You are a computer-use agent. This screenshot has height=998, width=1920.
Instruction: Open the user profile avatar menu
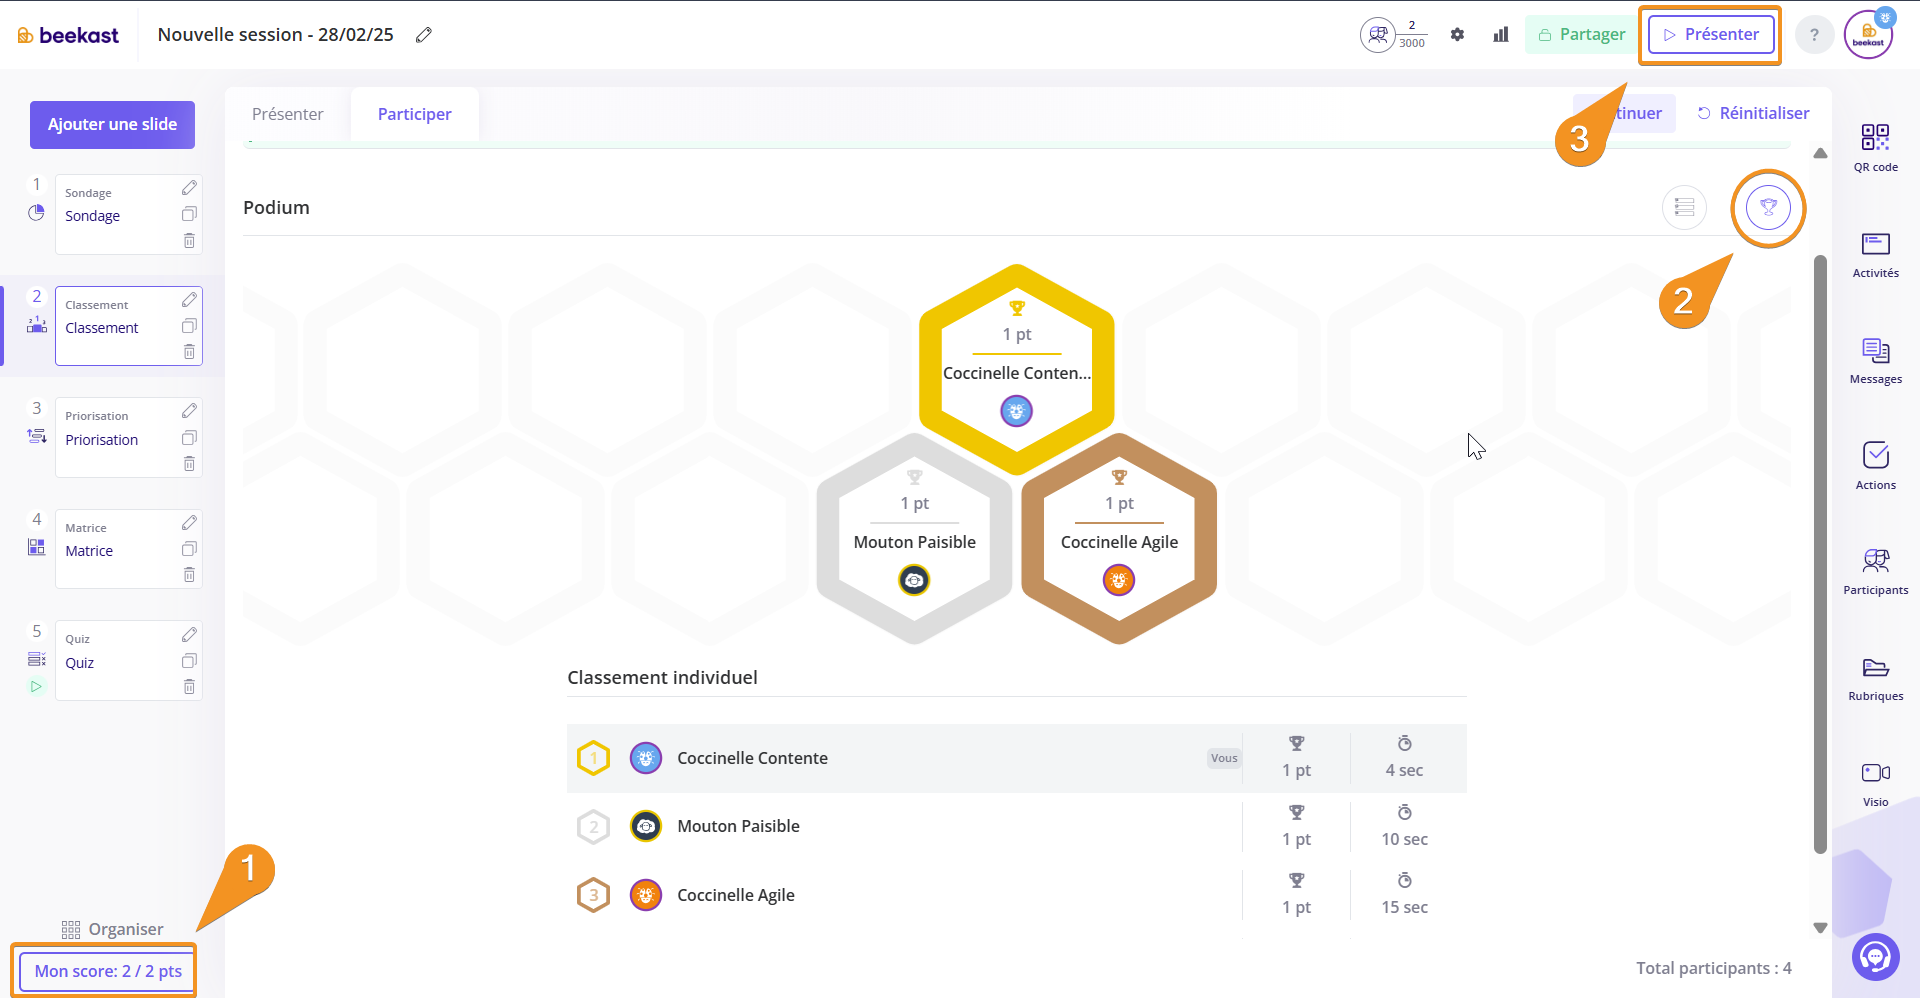click(x=1867, y=35)
